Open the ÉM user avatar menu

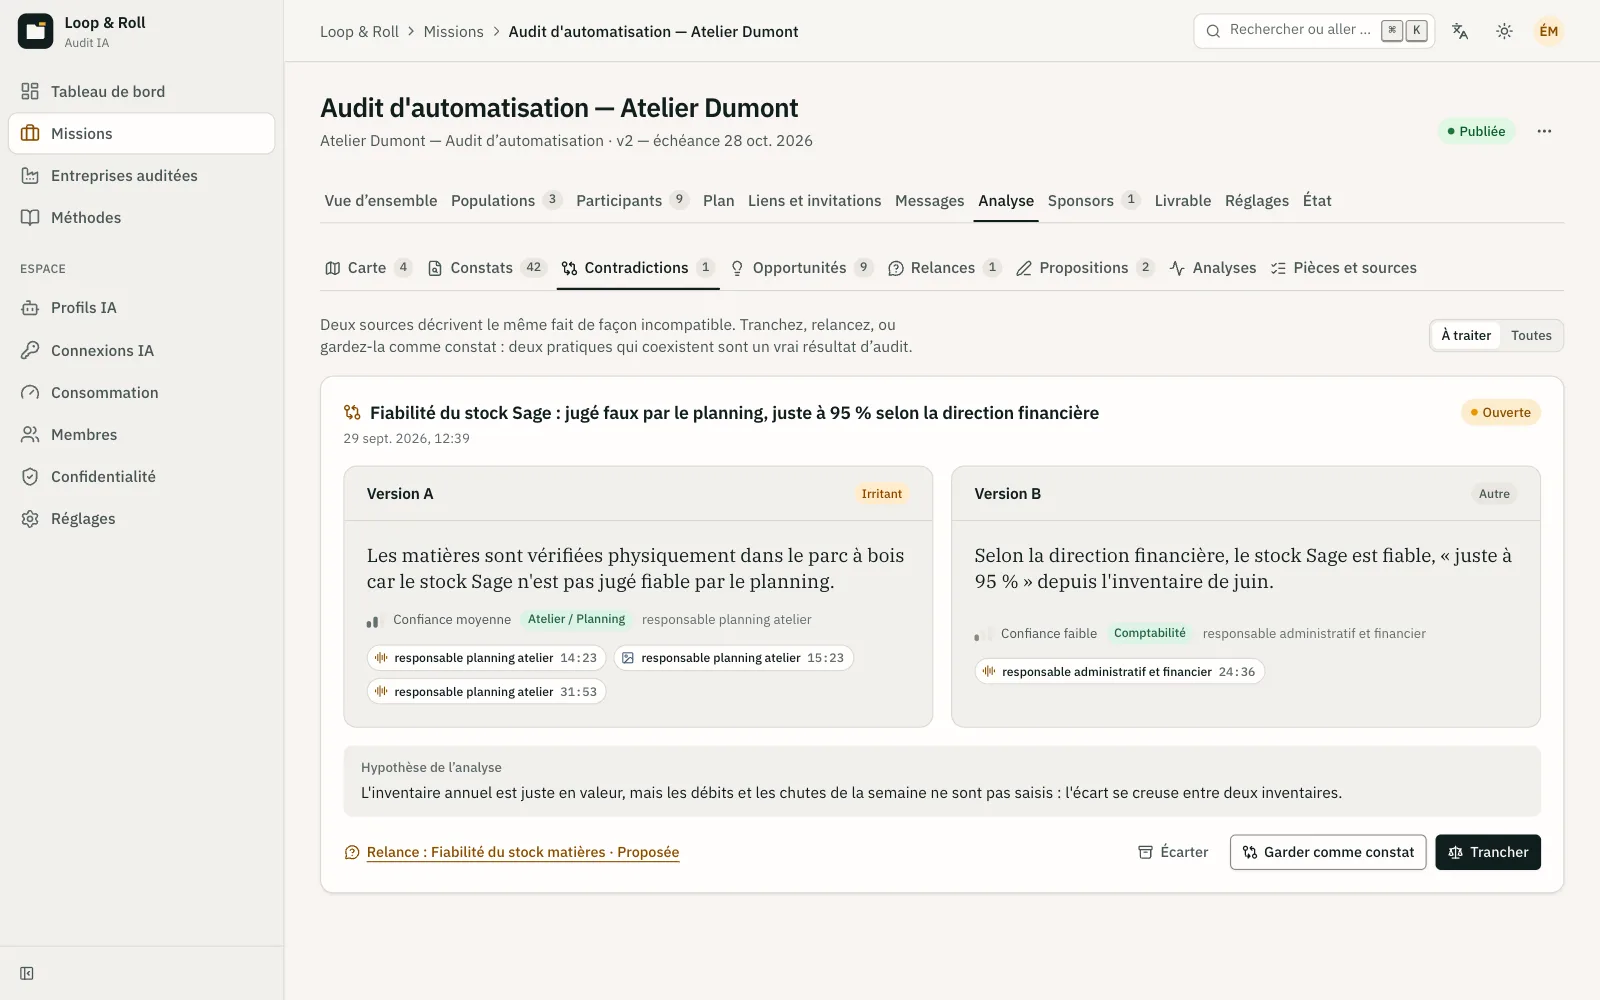1548,31
